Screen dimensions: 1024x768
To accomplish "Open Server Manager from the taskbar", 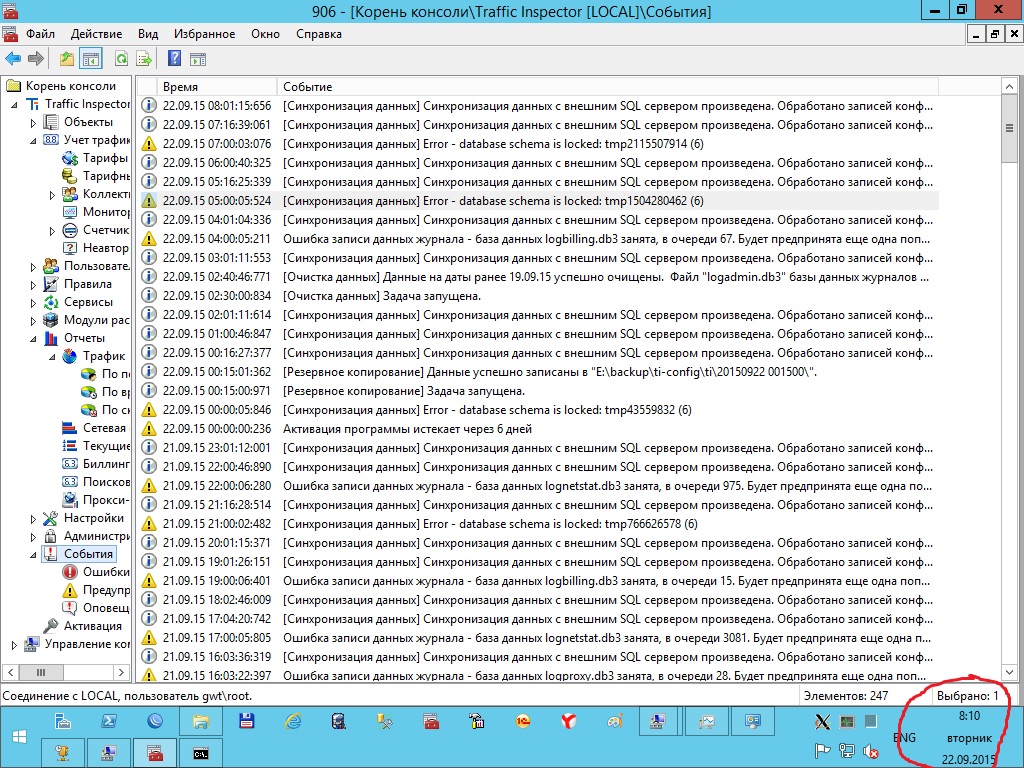I will (x=63, y=721).
